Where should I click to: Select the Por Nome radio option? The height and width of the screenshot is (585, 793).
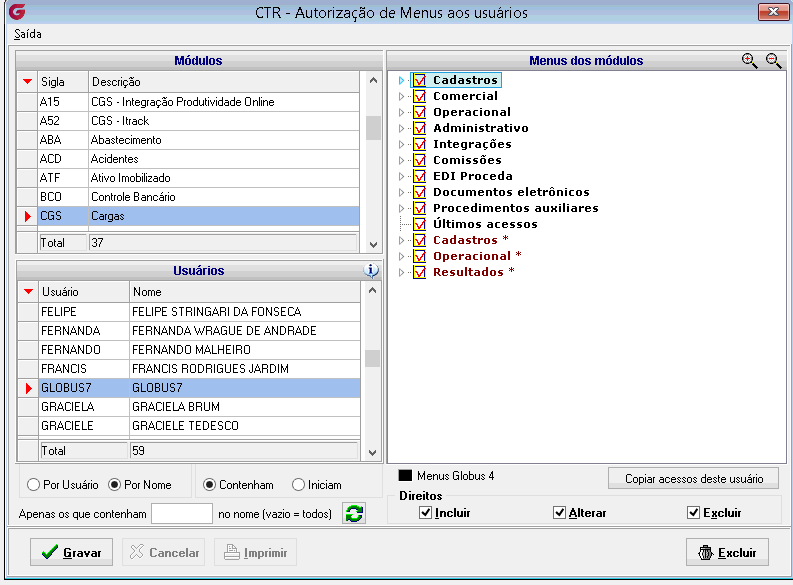tap(114, 484)
